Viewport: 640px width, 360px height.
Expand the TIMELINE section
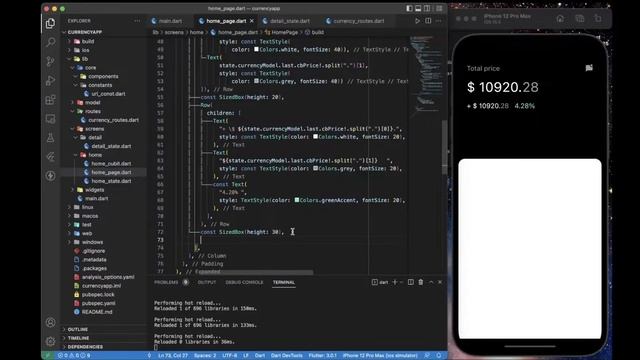[x=78, y=338]
